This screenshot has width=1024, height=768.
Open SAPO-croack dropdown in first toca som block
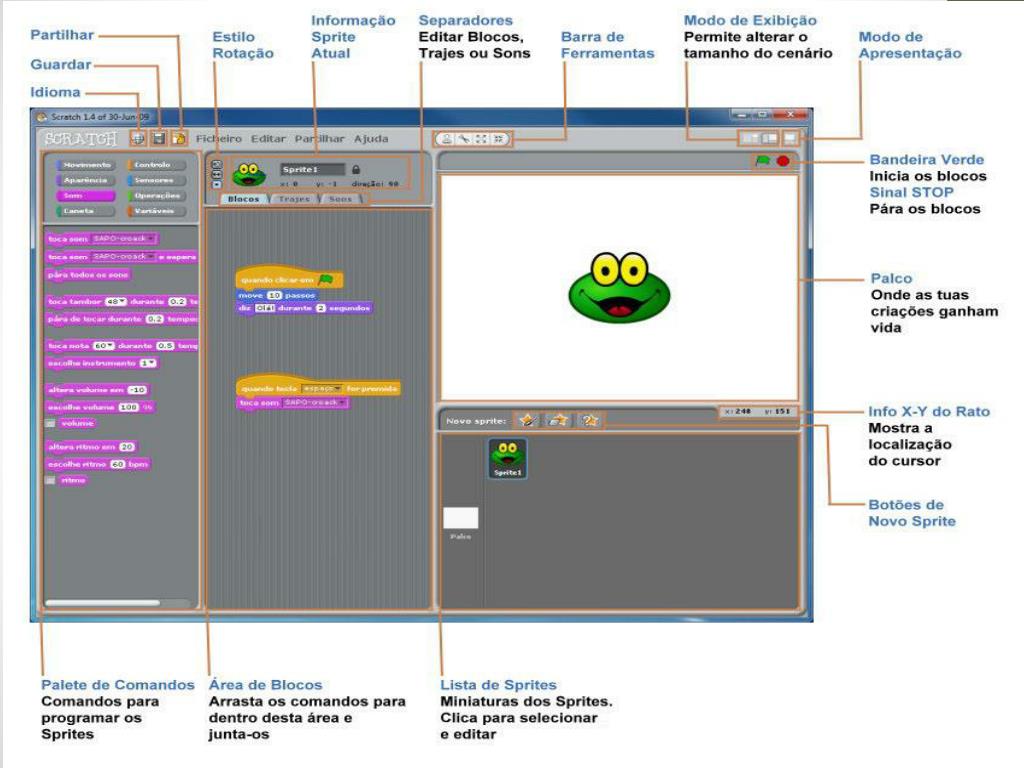coord(123,239)
